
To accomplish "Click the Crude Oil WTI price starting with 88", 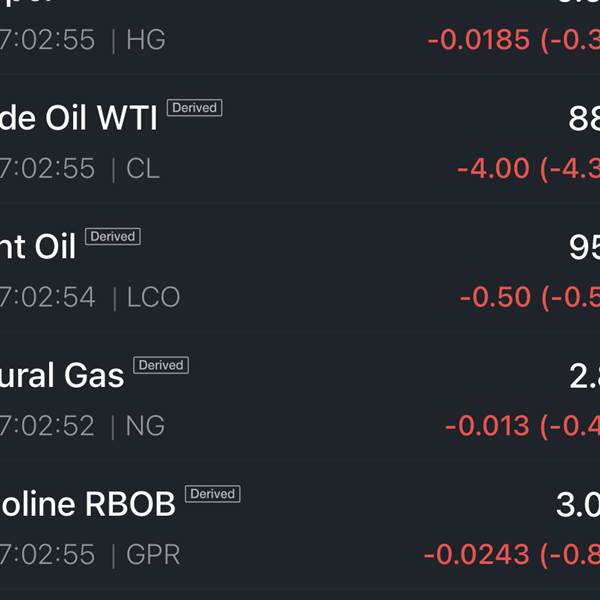I will 584,119.
